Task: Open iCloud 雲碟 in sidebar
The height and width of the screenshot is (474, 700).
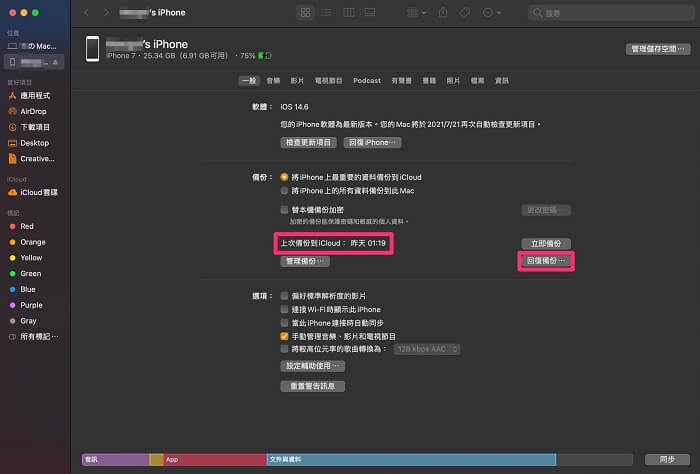Action: pyautogui.click(x=34, y=192)
